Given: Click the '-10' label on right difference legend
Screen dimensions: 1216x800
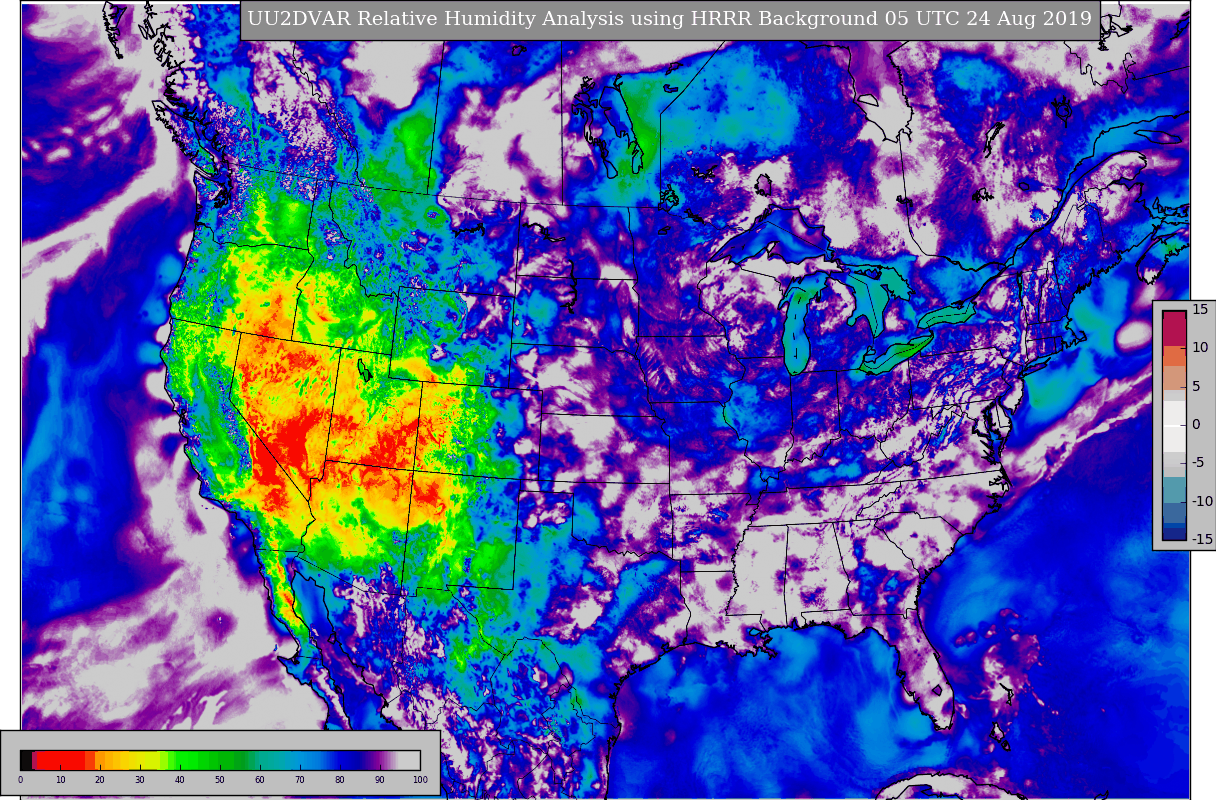Looking at the screenshot, I should pos(1202,501).
